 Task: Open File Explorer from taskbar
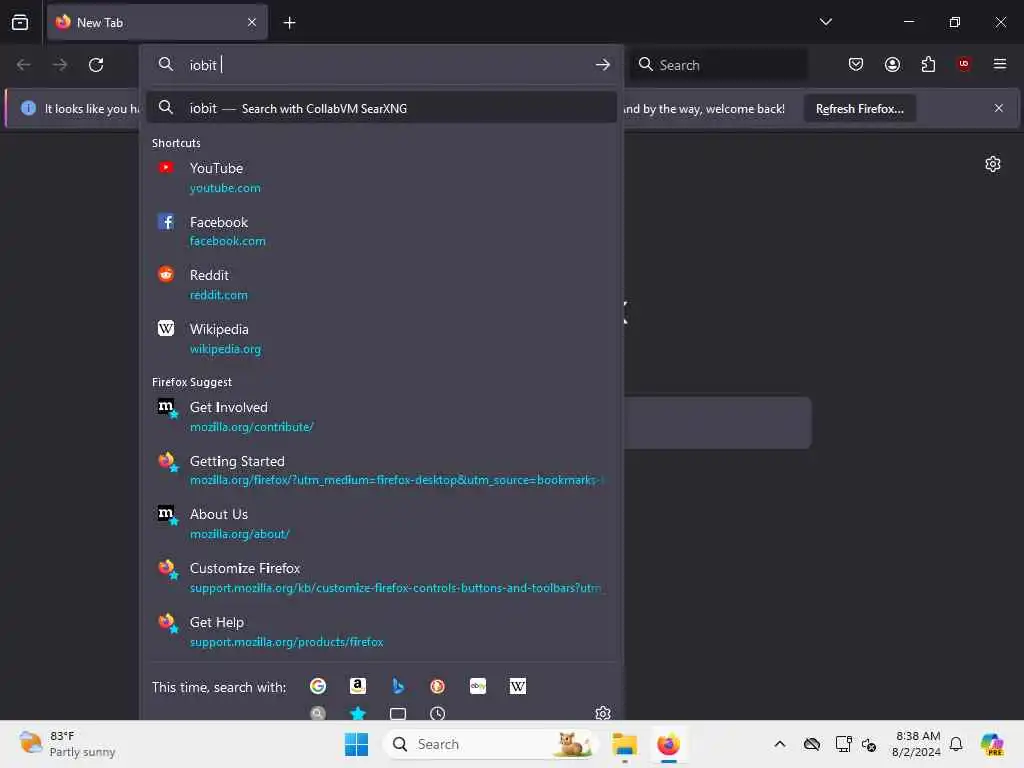pos(624,744)
